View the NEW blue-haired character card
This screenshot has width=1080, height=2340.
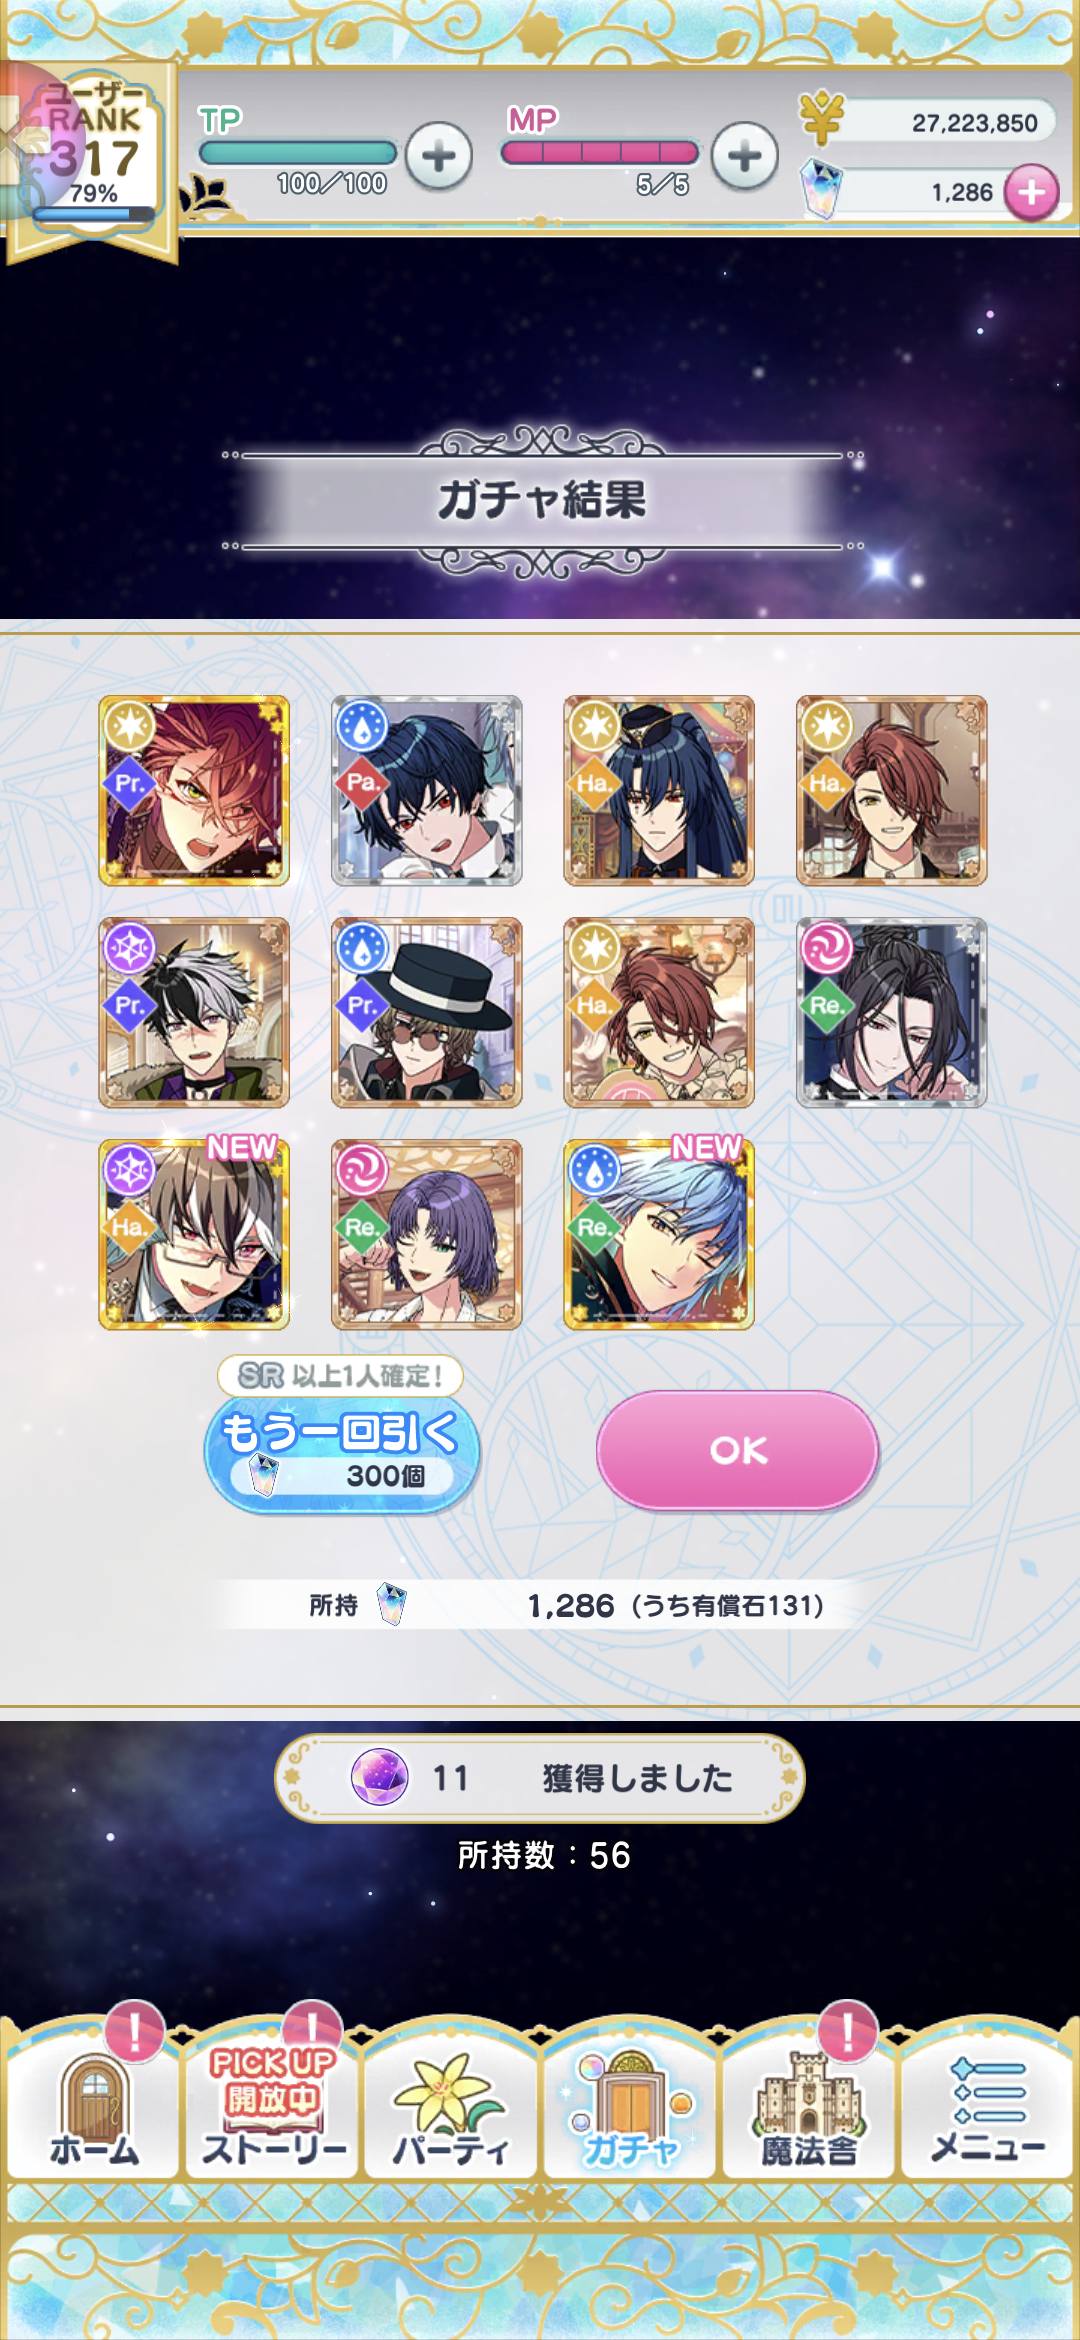[658, 1234]
